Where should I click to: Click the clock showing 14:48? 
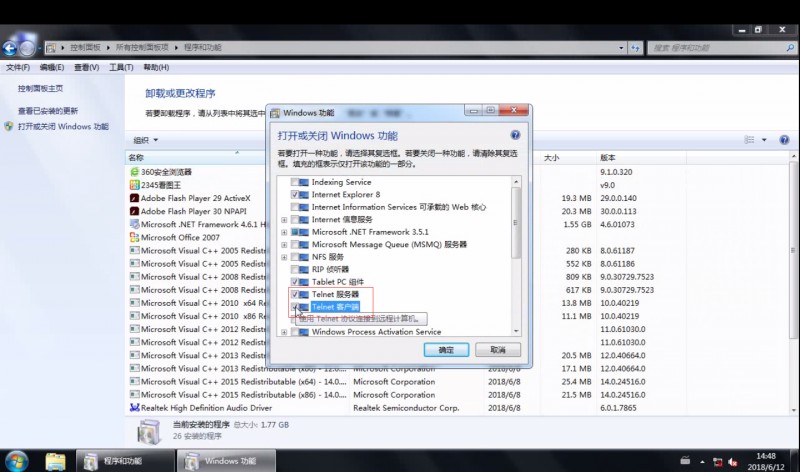point(766,456)
